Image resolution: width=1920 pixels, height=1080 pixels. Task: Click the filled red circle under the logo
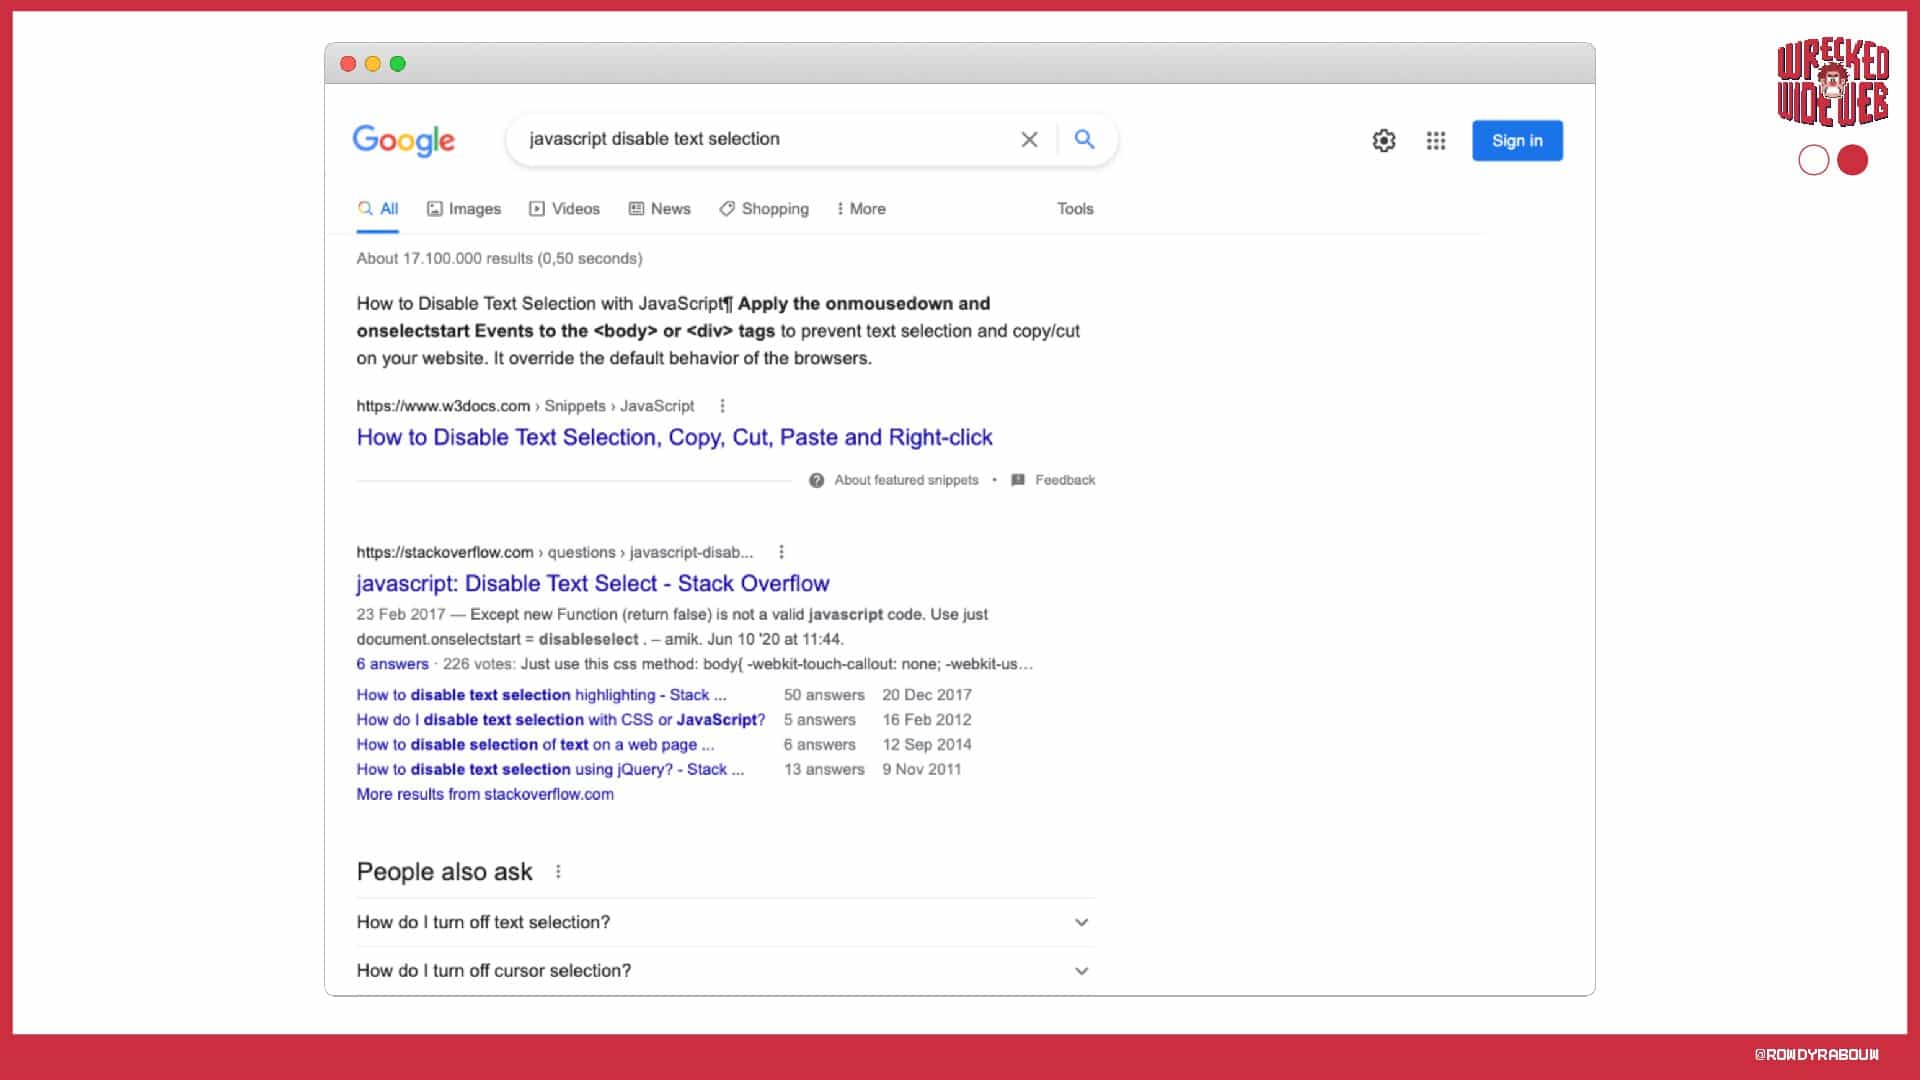pos(1852,160)
